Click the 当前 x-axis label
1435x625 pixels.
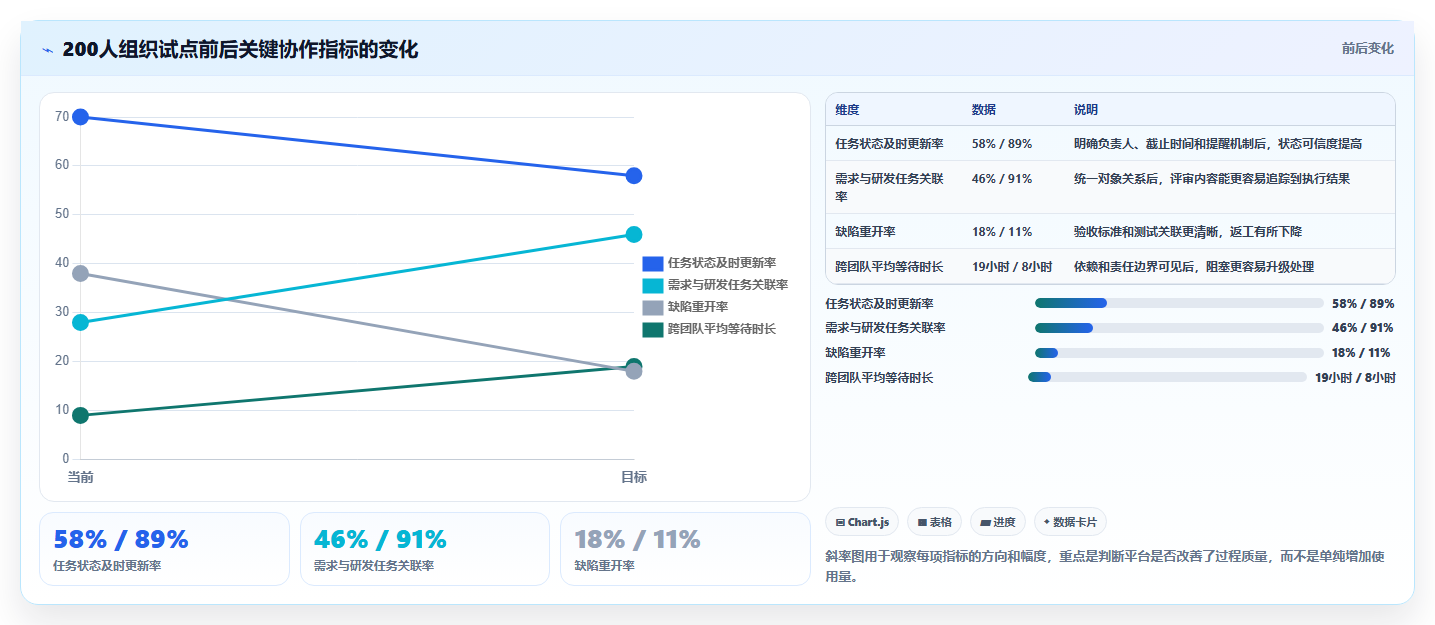coord(81,477)
